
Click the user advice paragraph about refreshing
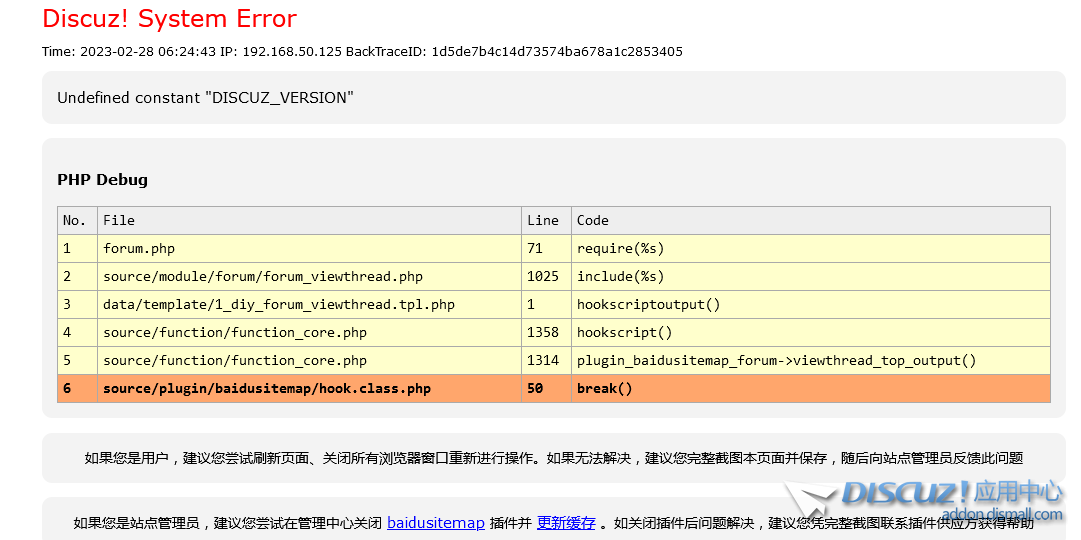[x=553, y=458]
